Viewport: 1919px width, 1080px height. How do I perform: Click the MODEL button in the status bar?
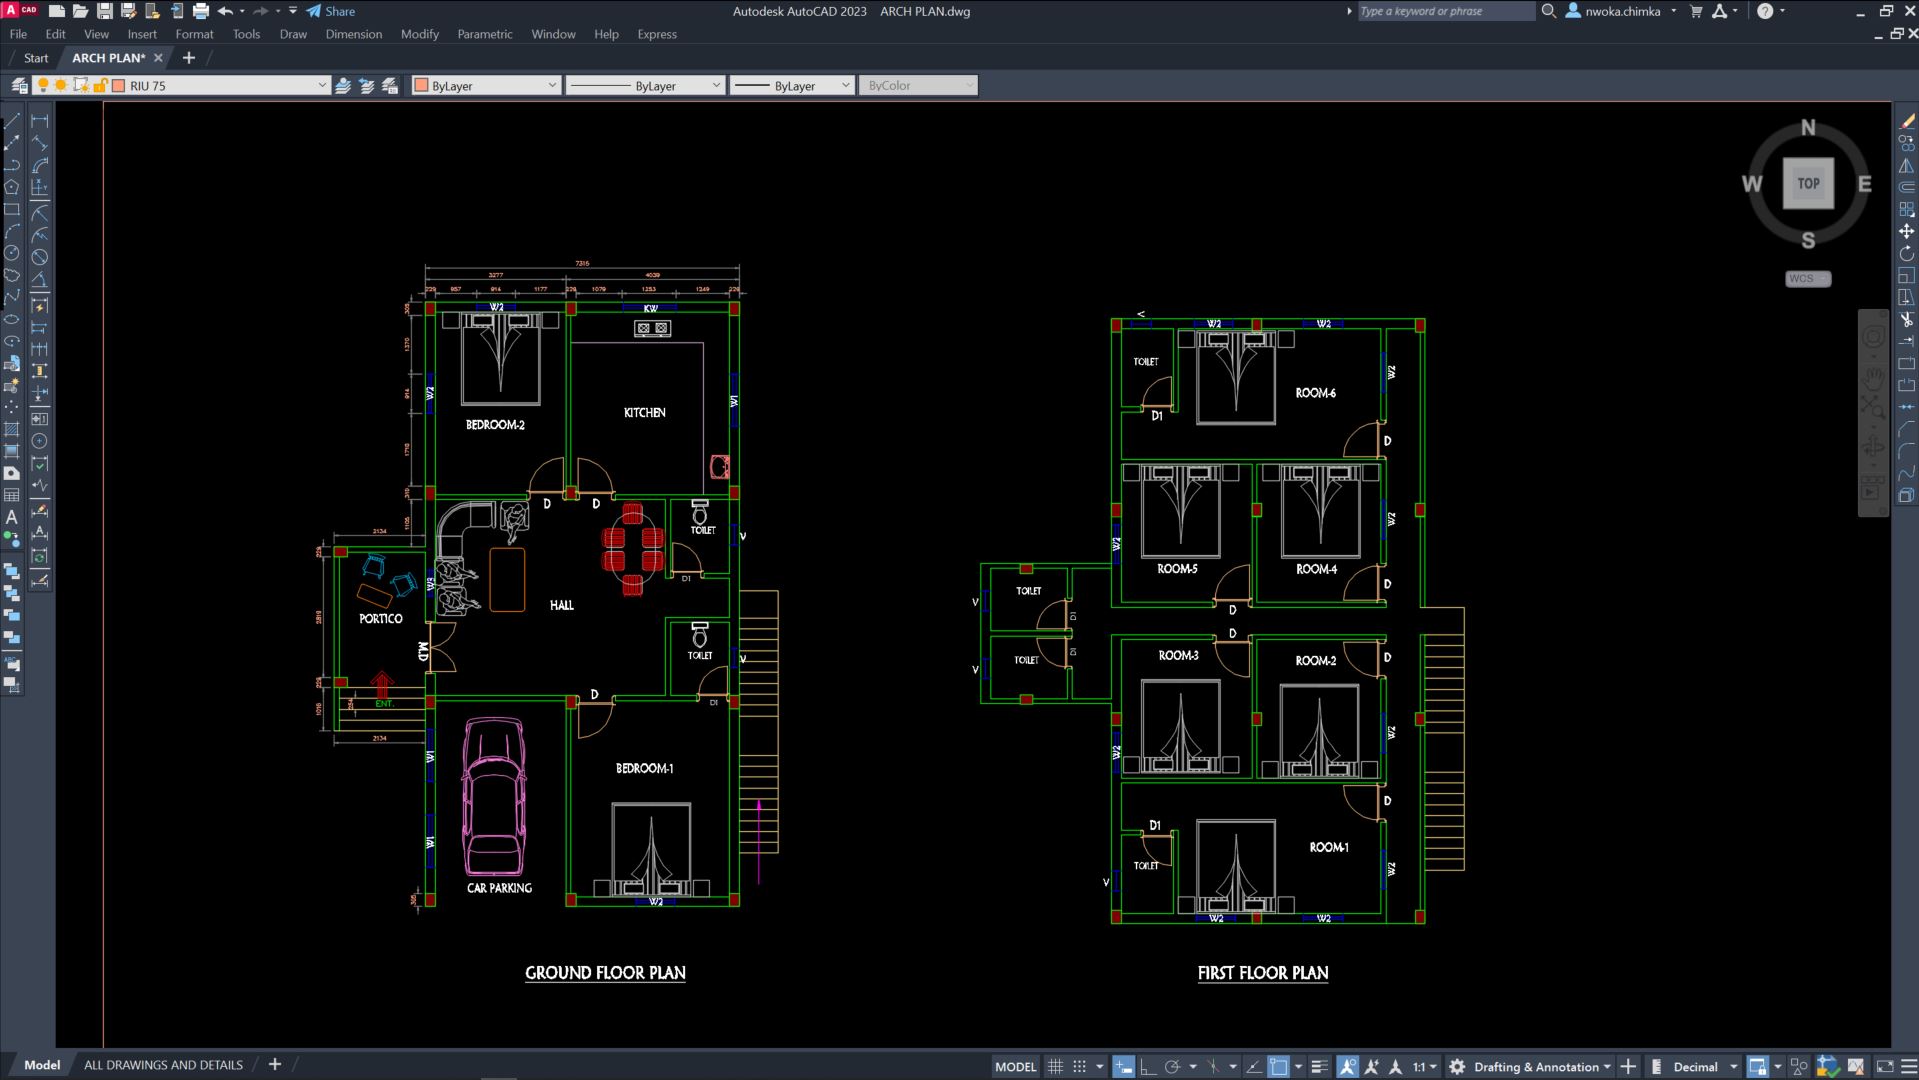1014,1066
